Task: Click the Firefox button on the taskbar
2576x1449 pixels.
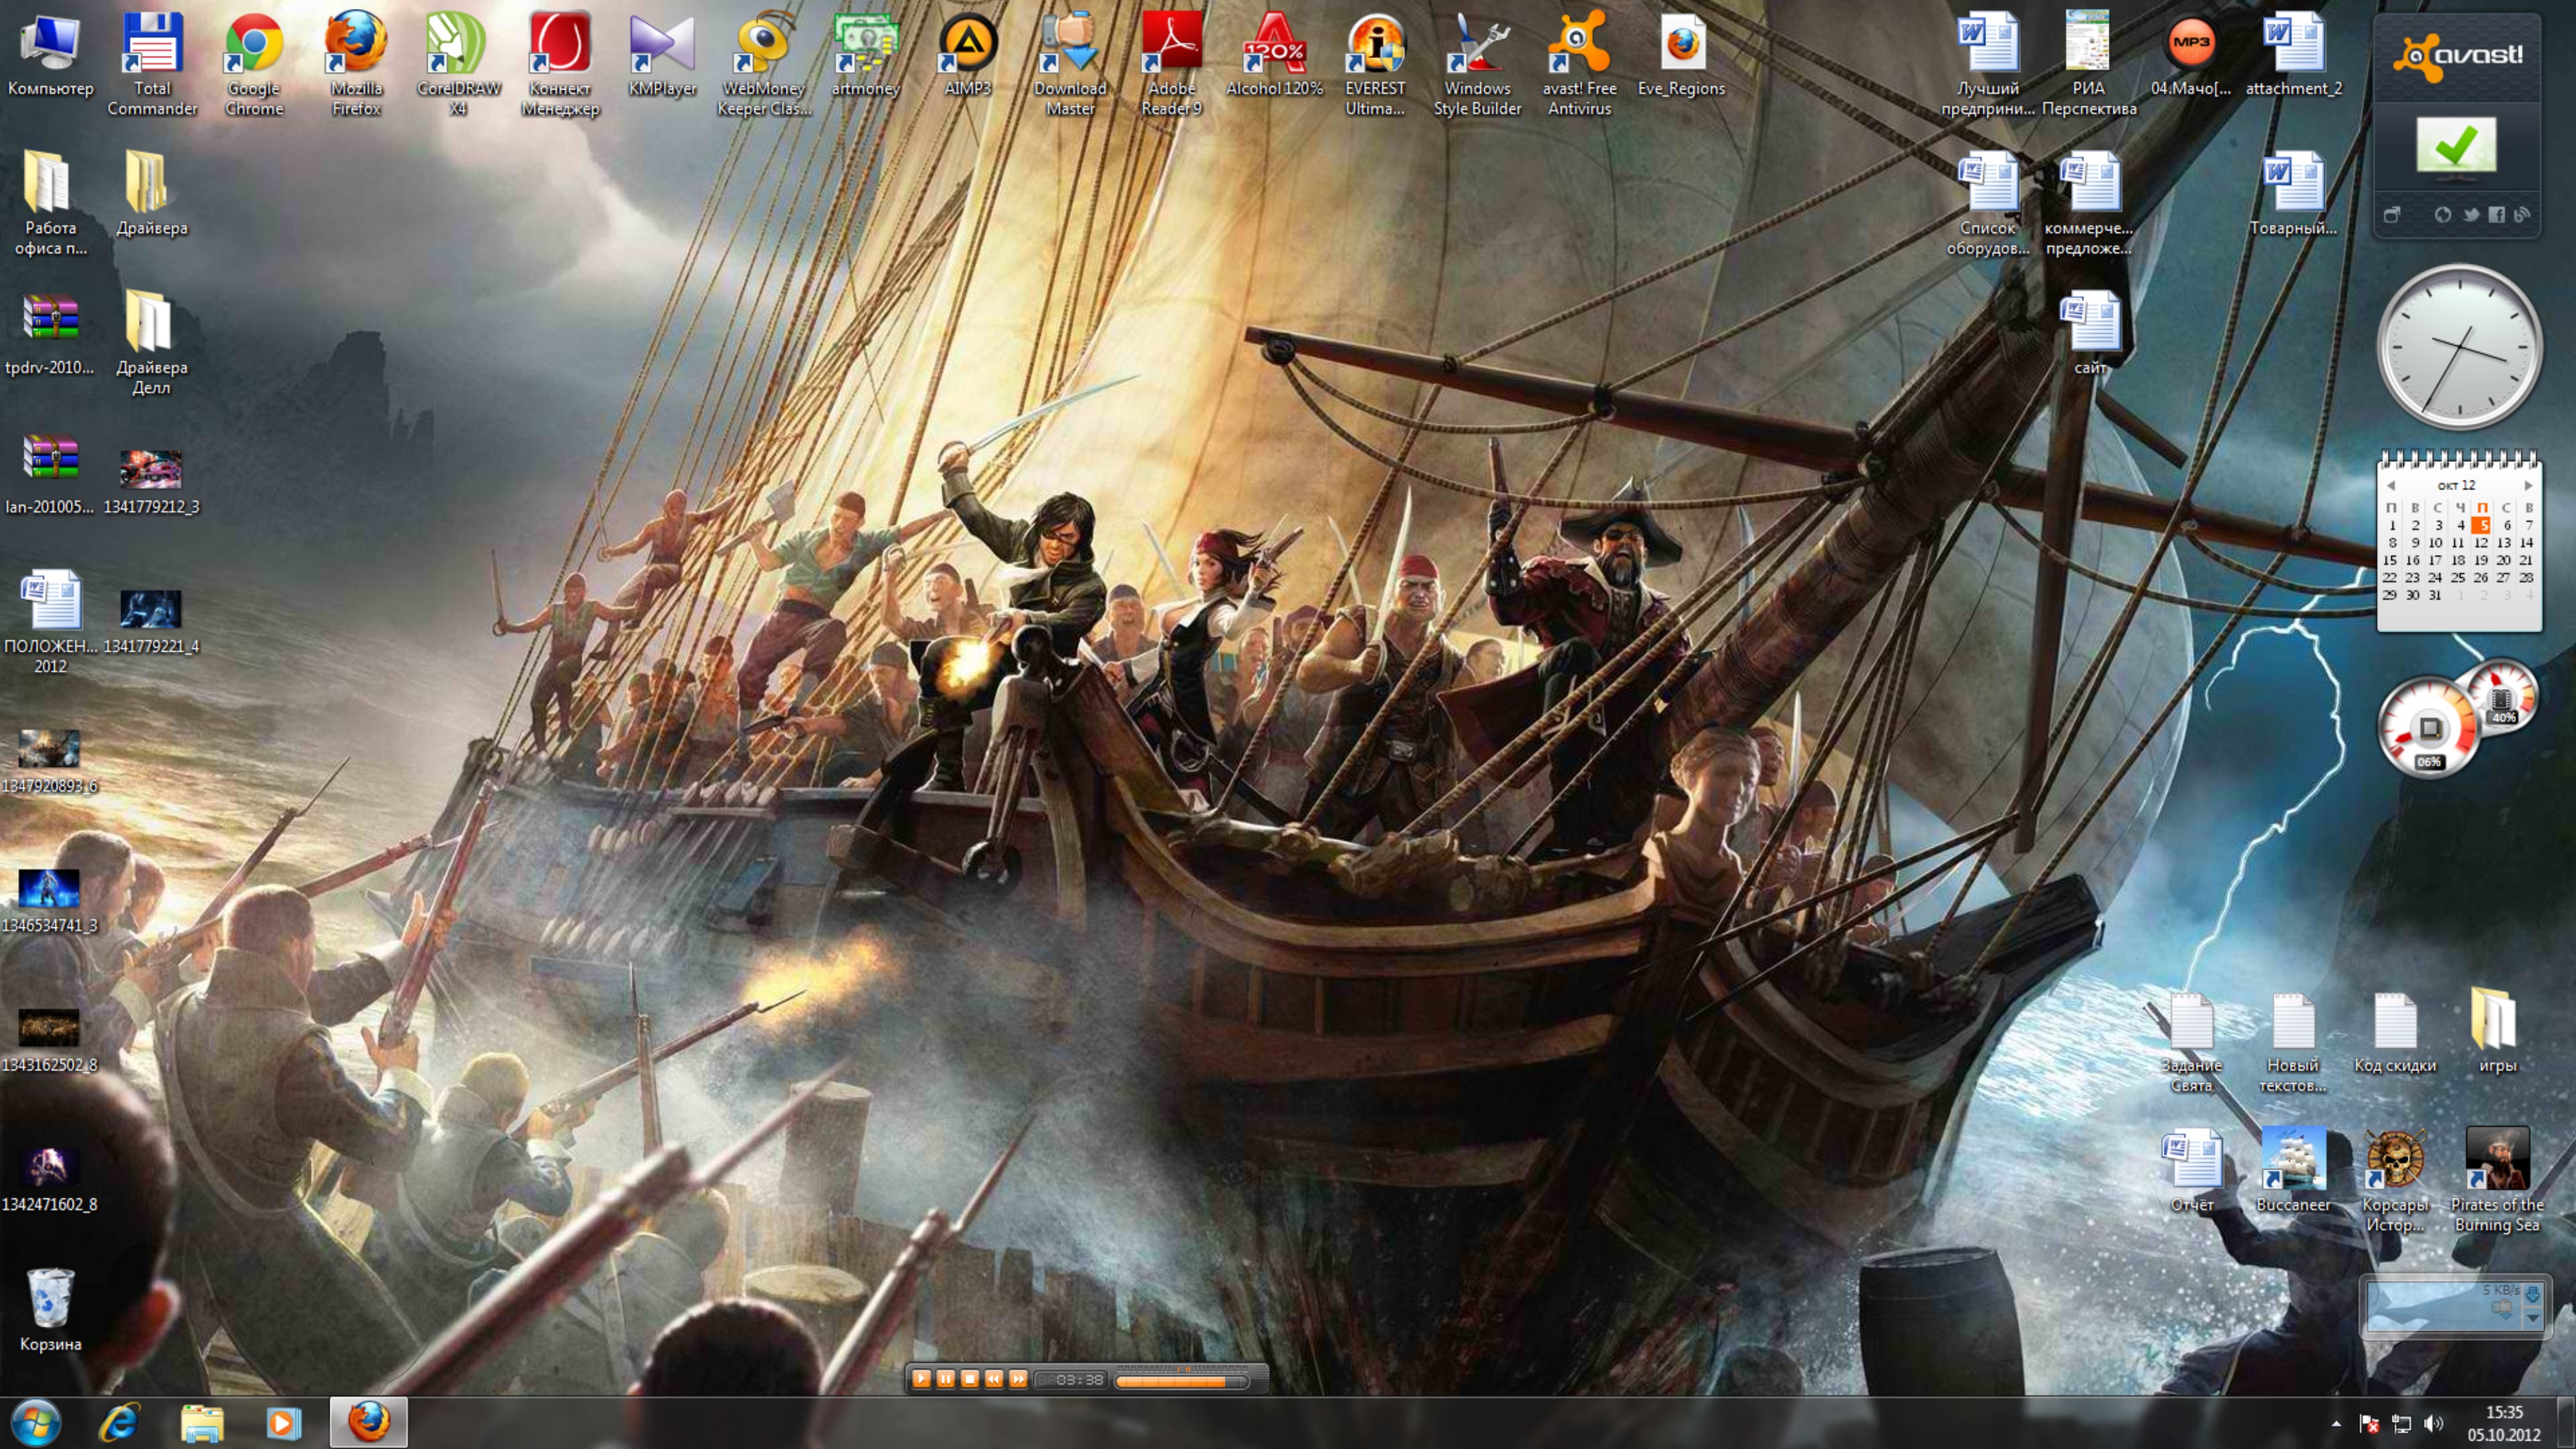Action: [368, 1422]
